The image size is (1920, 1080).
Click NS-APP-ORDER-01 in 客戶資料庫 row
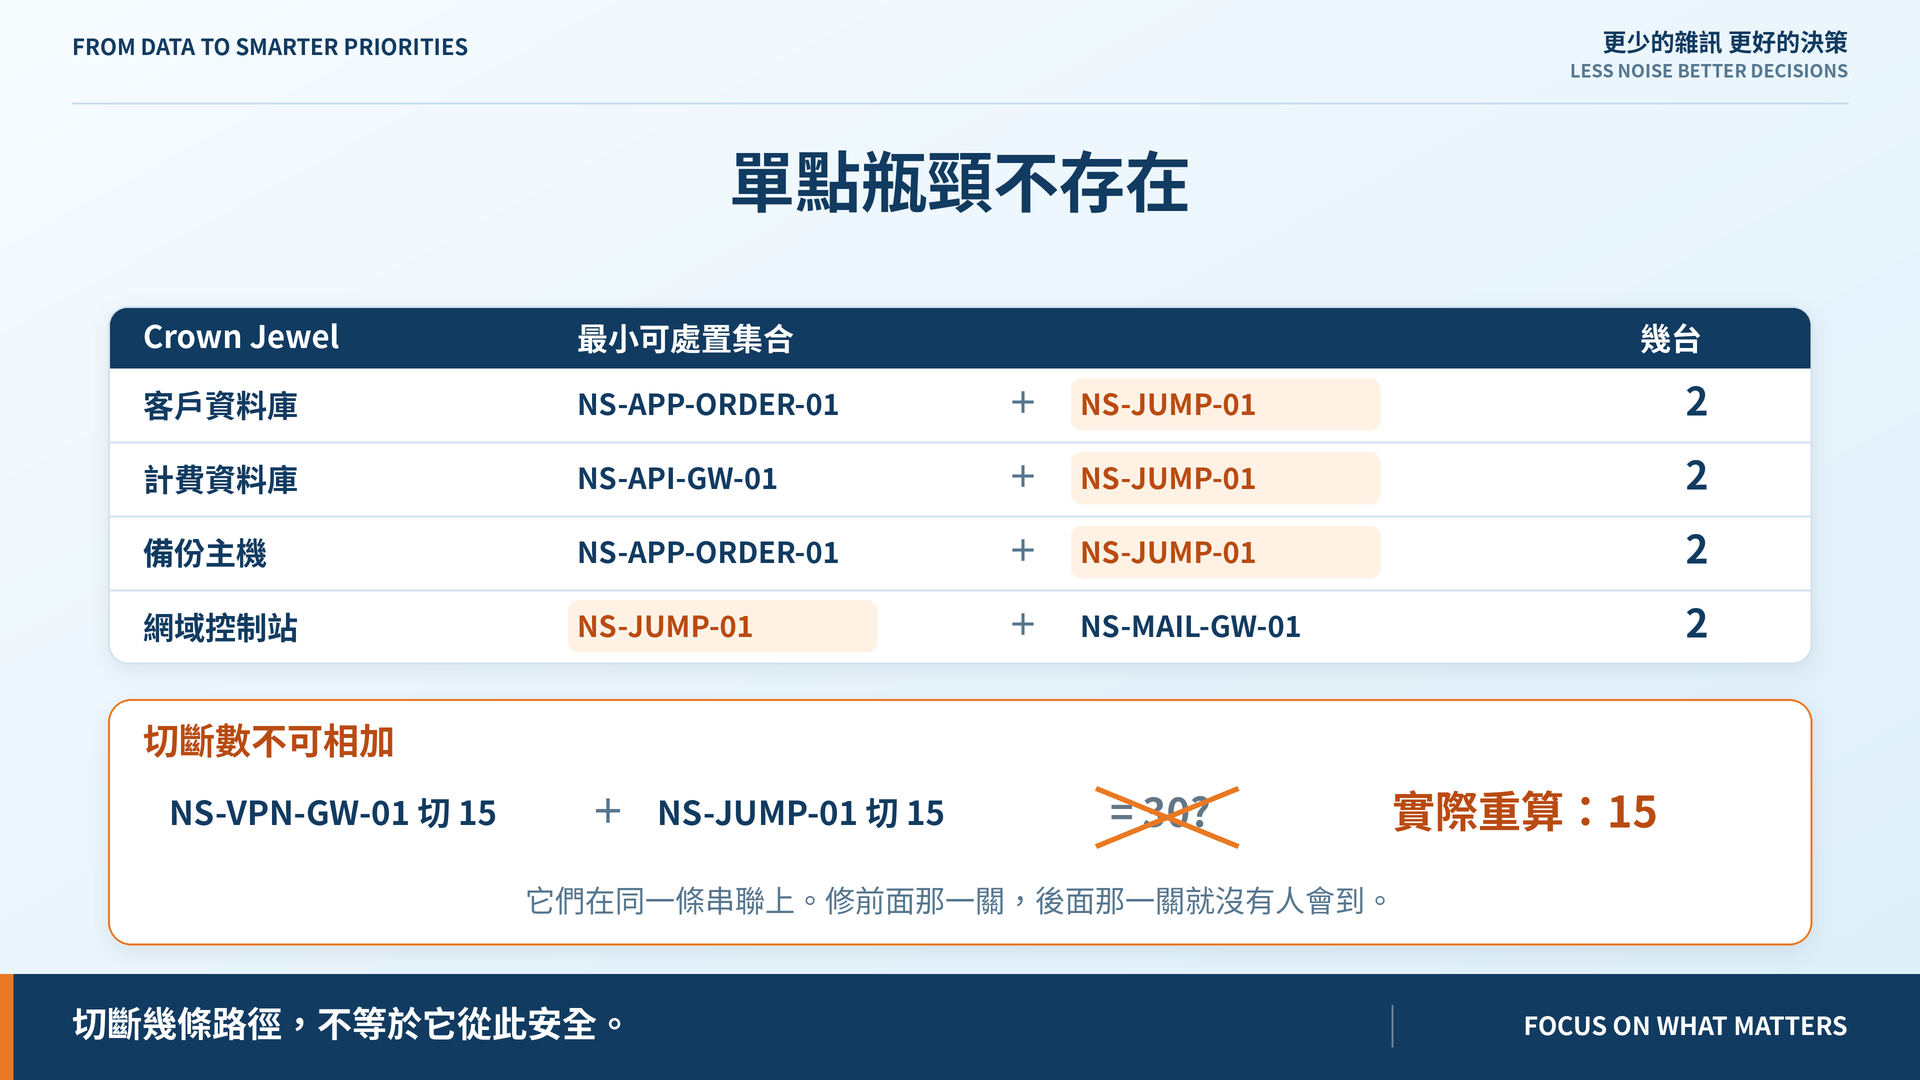point(708,405)
